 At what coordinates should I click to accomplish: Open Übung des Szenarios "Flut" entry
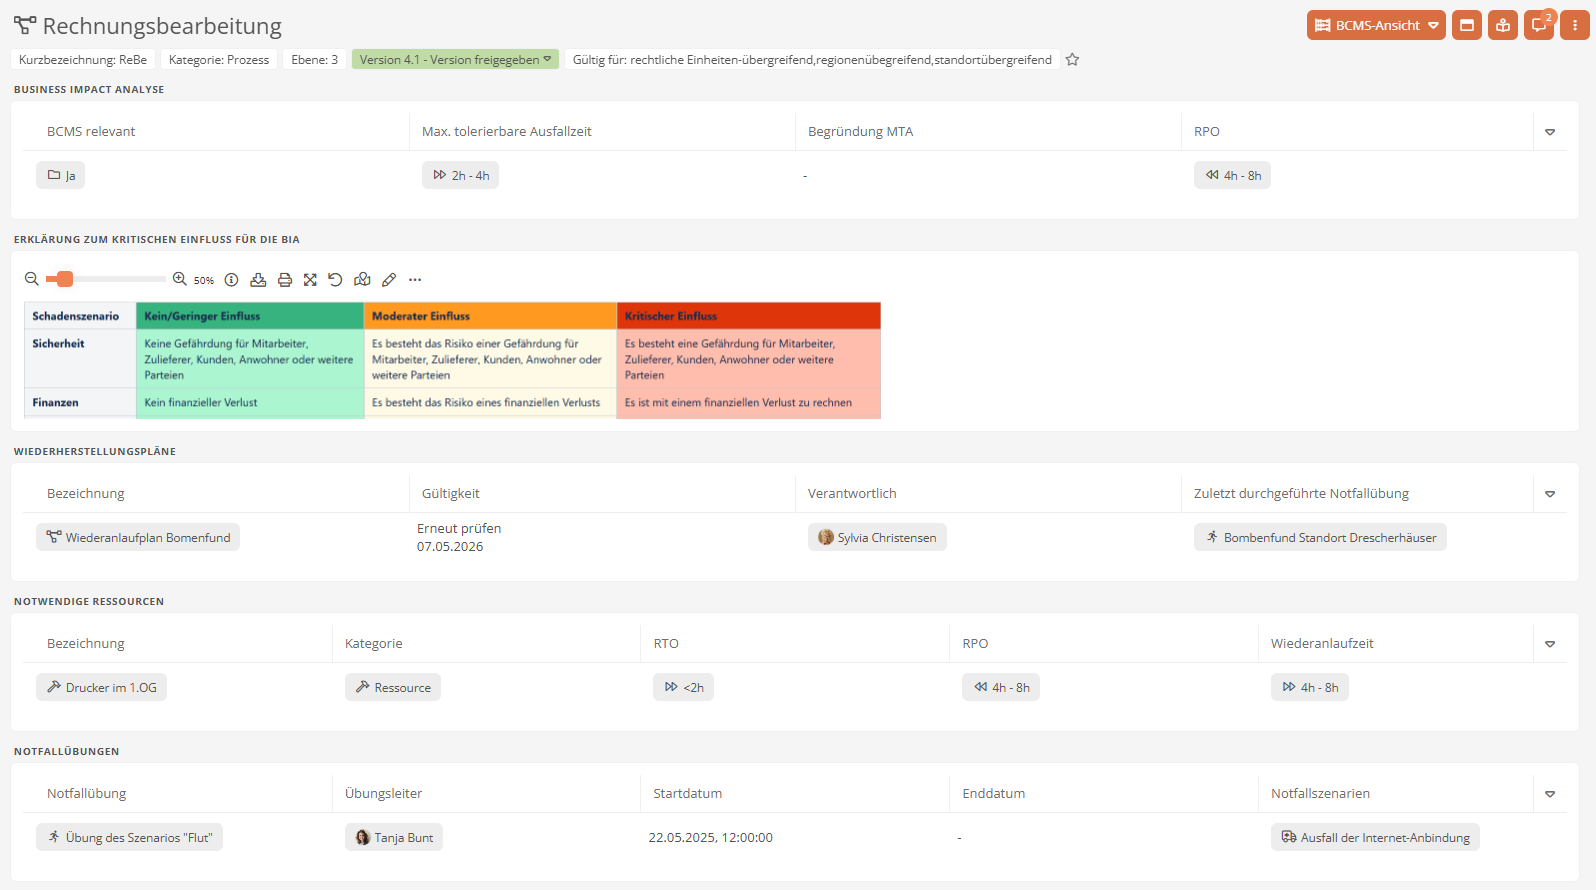(129, 837)
